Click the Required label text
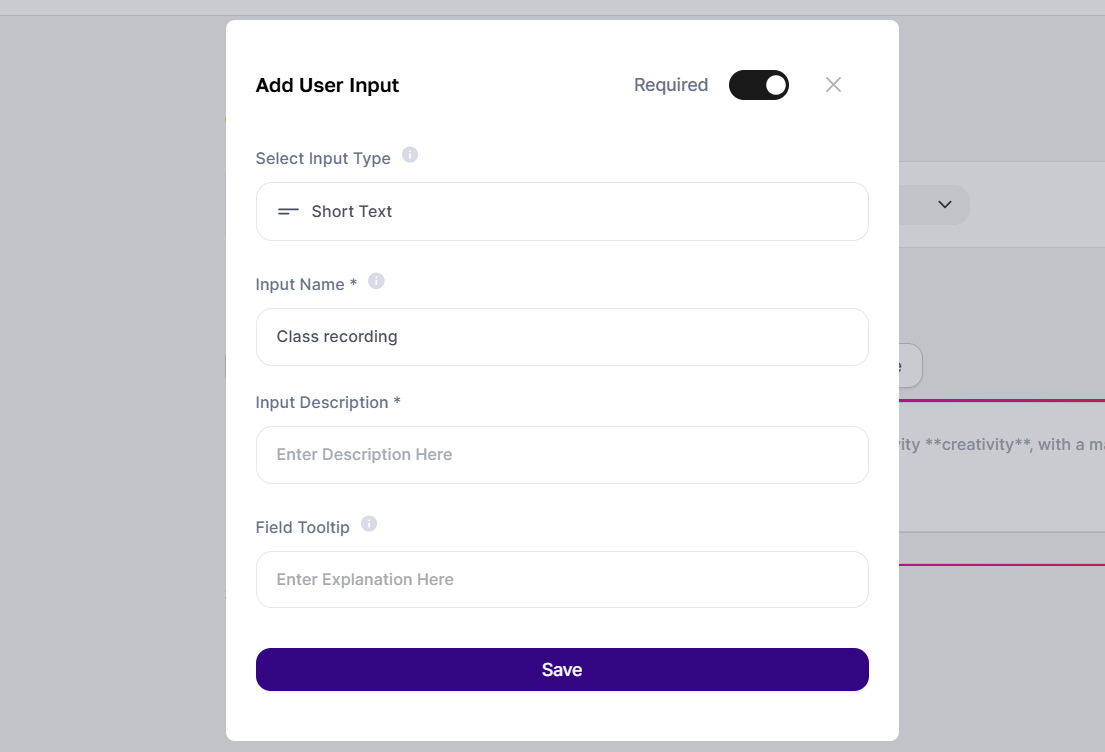Screen dimensions: 1105x752 click(x=671, y=85)
